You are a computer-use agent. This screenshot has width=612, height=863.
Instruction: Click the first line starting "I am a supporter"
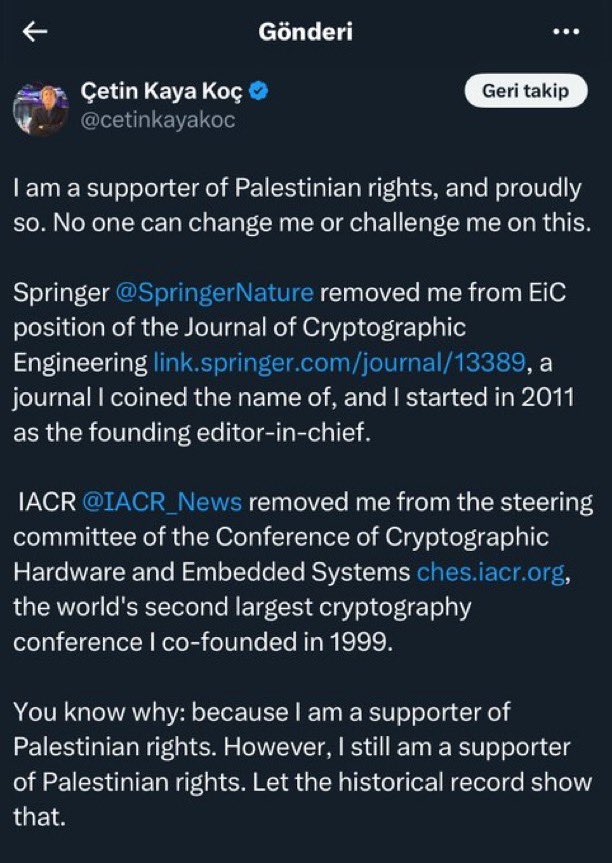coord(296,187)
